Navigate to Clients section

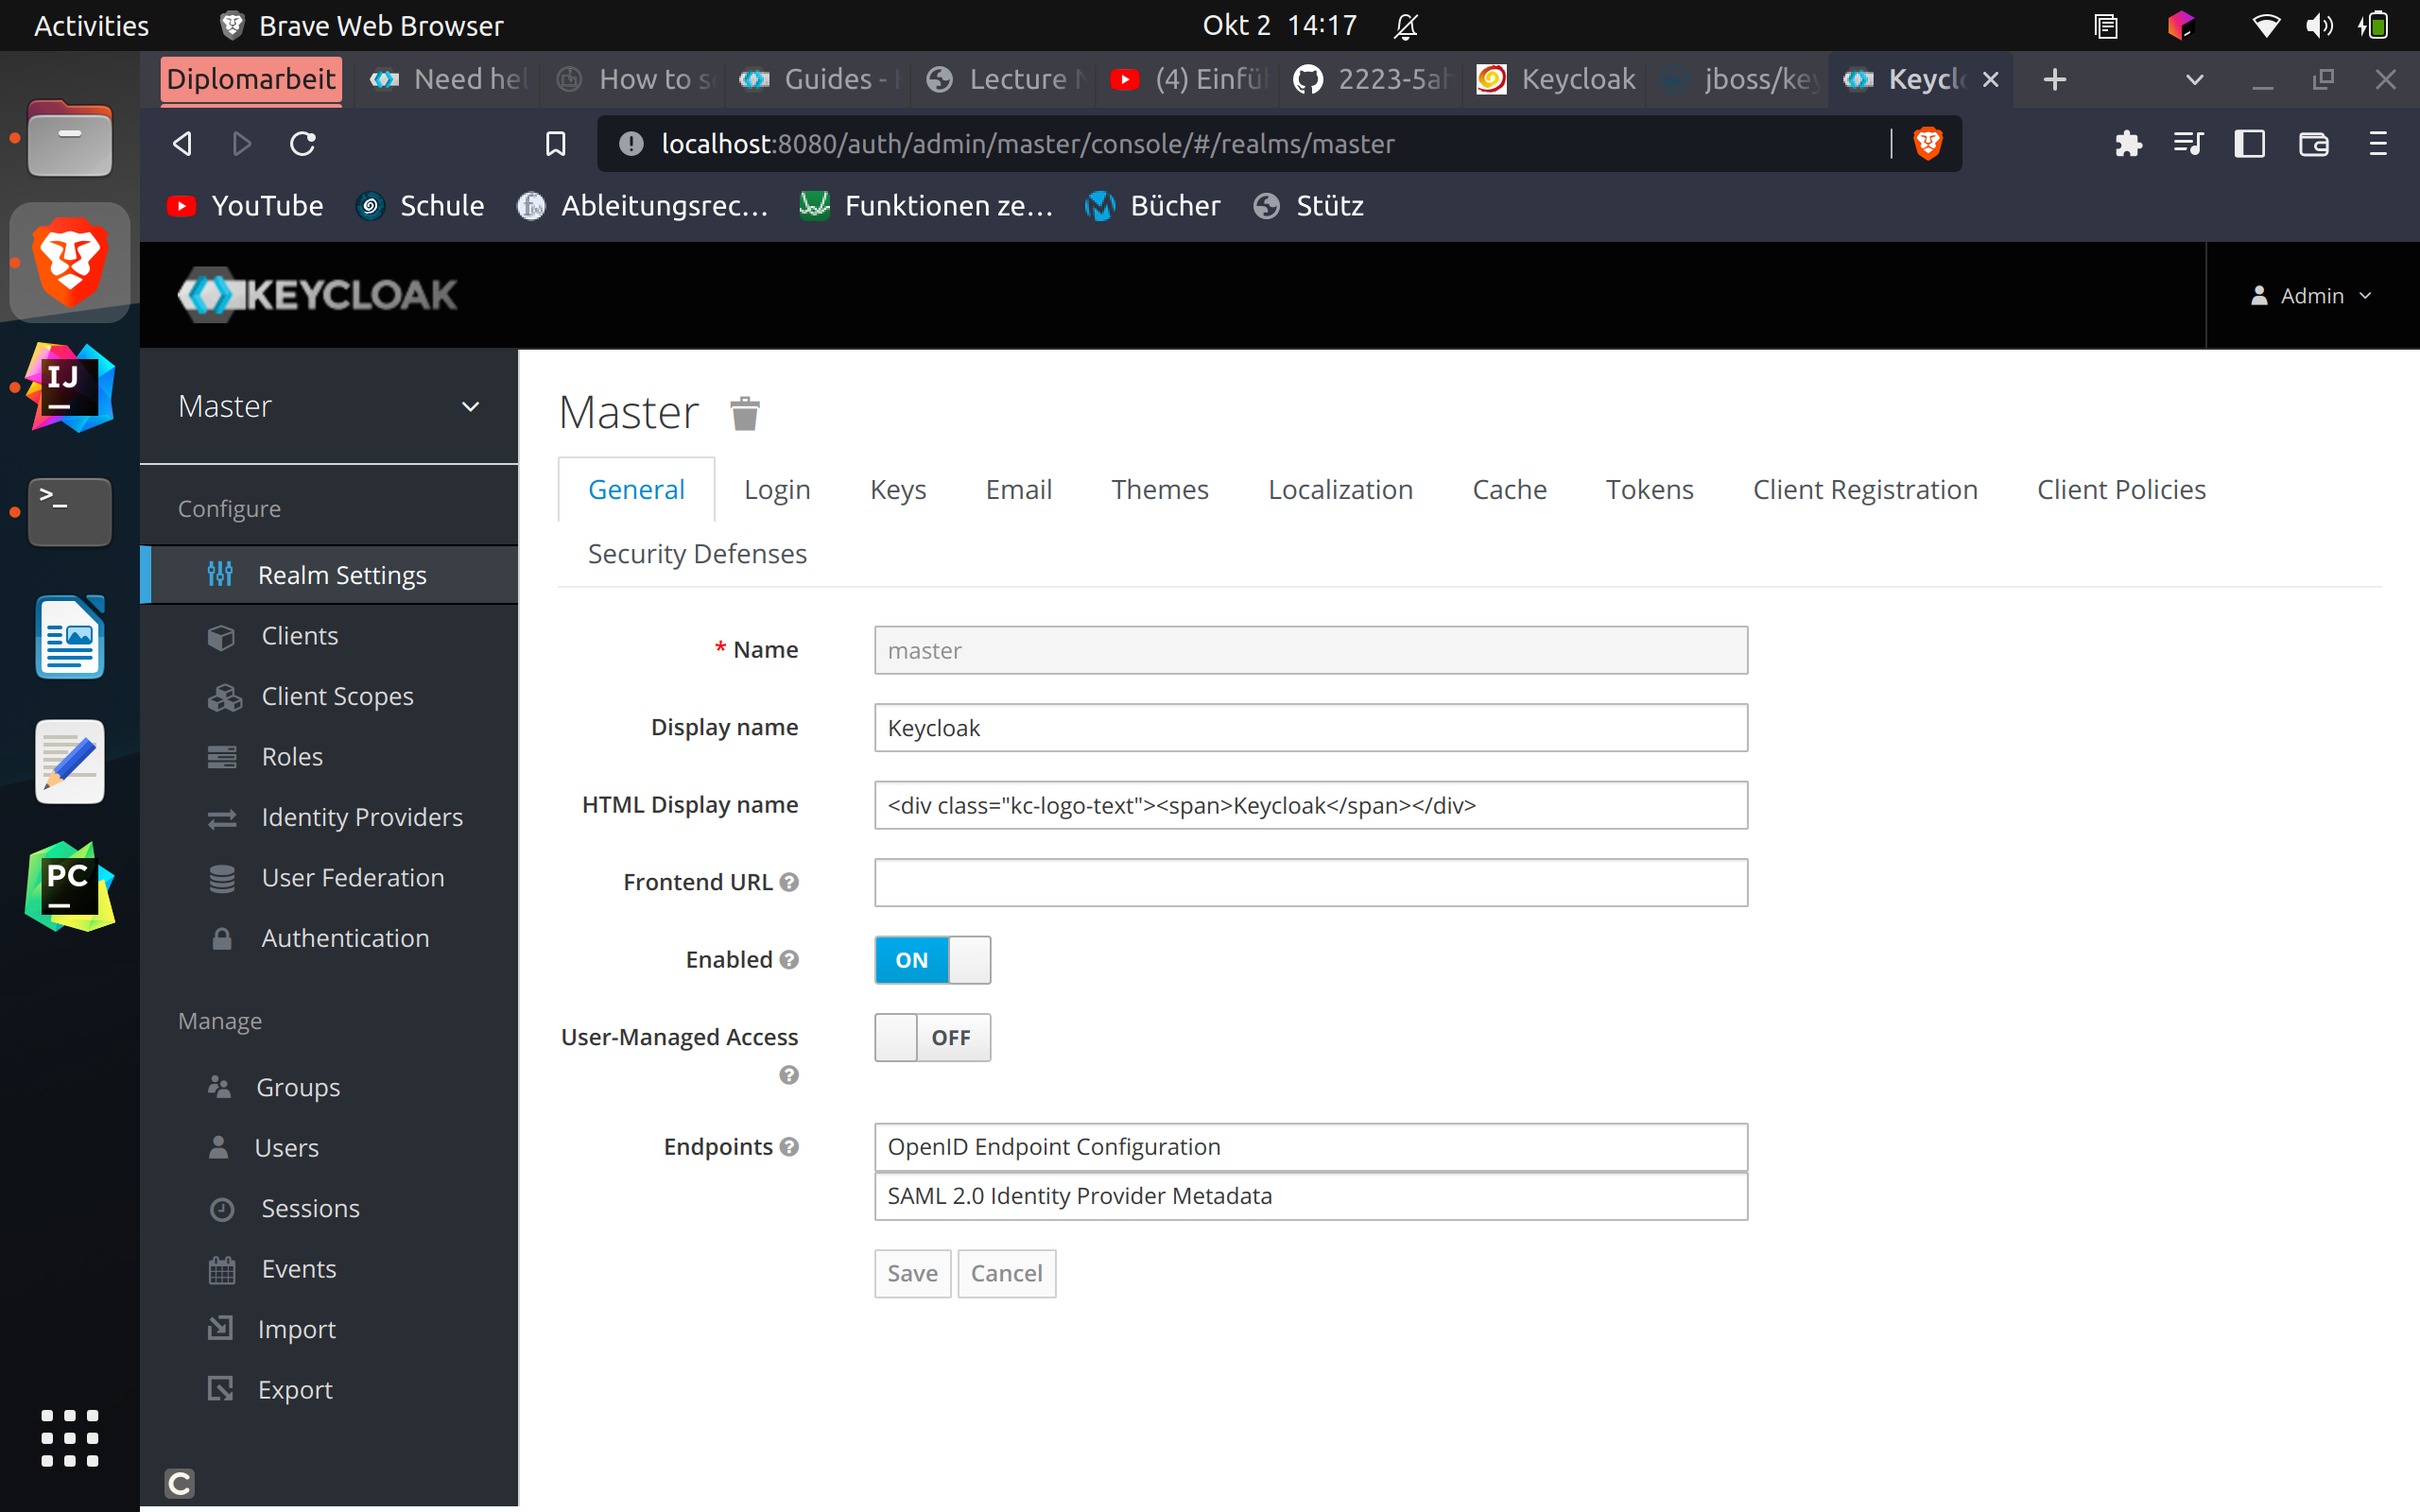click(x=300, y=634)
